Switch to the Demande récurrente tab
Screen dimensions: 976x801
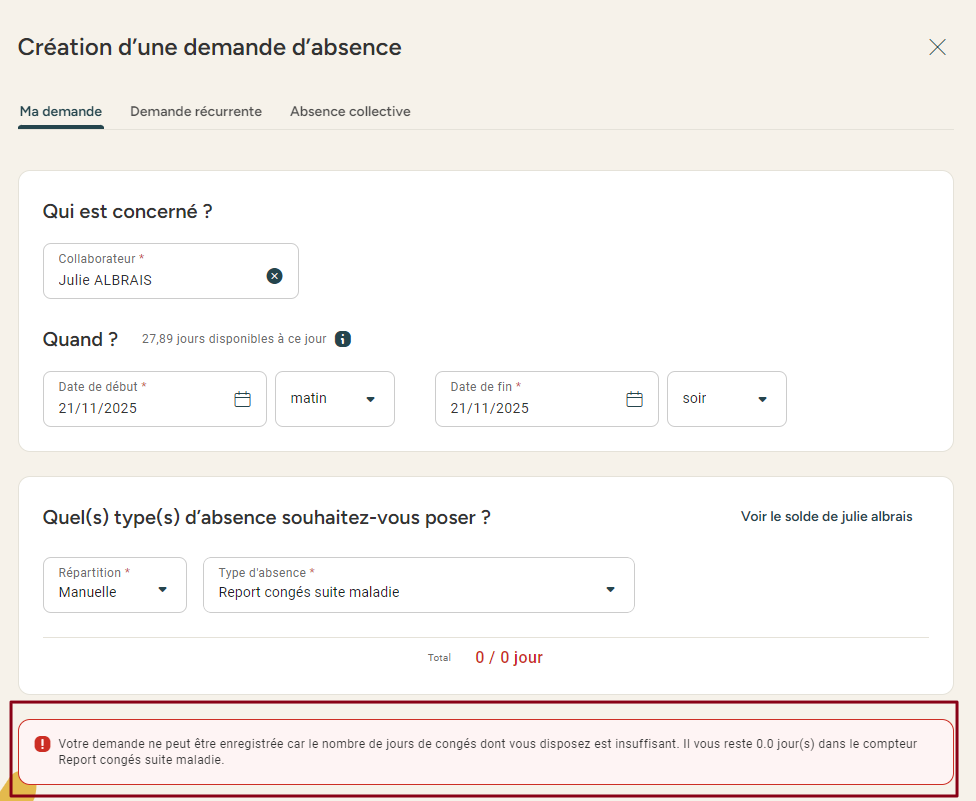pos(196,111)
